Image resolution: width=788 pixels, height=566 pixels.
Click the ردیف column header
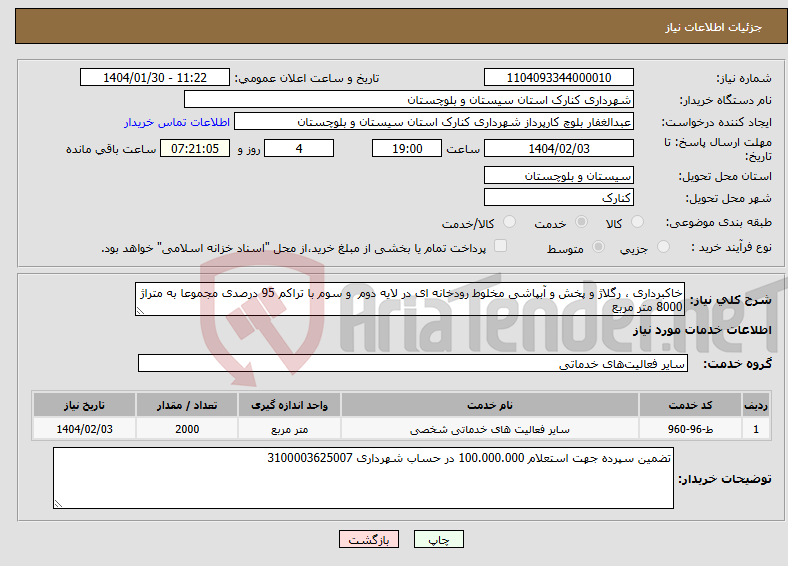tap(756, 405)
